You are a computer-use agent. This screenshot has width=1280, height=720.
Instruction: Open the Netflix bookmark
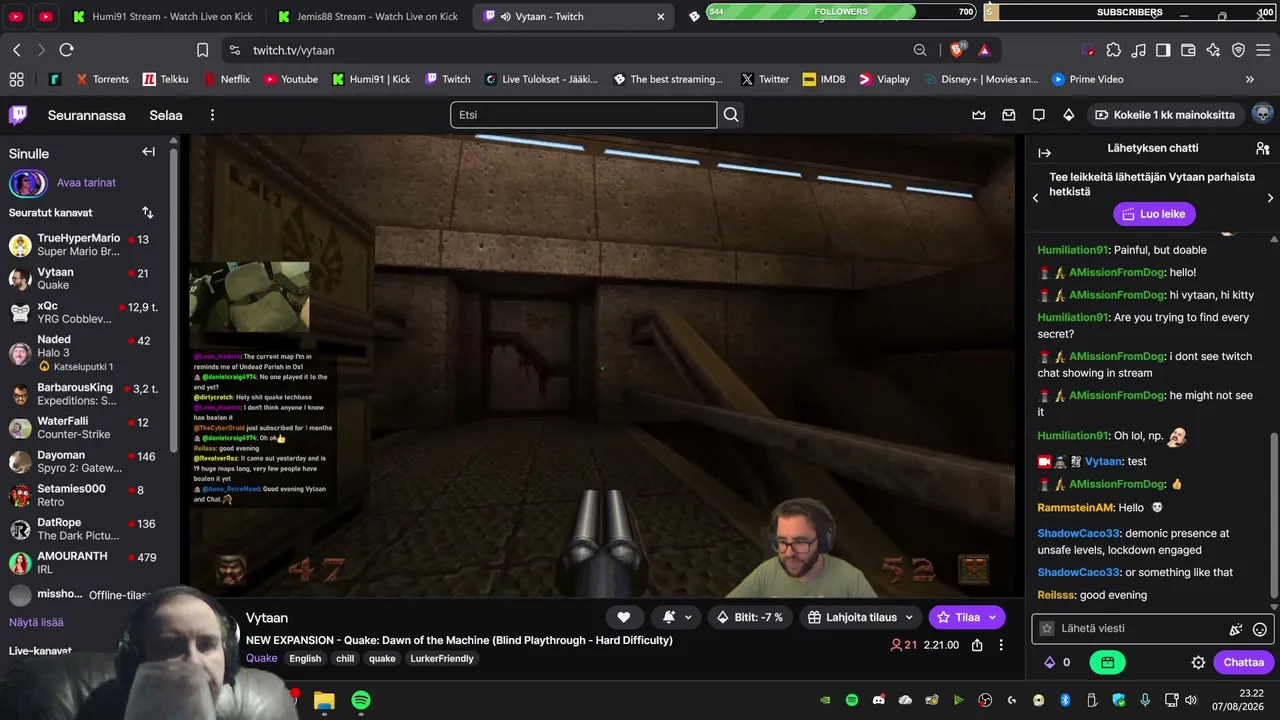click(x=226, y=79)
